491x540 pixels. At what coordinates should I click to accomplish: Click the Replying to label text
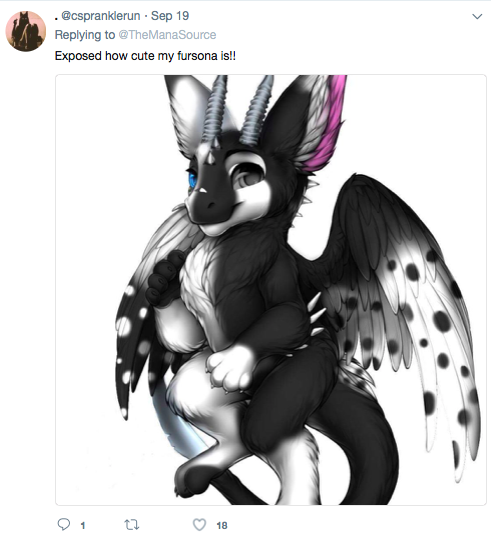coord(85,35)
